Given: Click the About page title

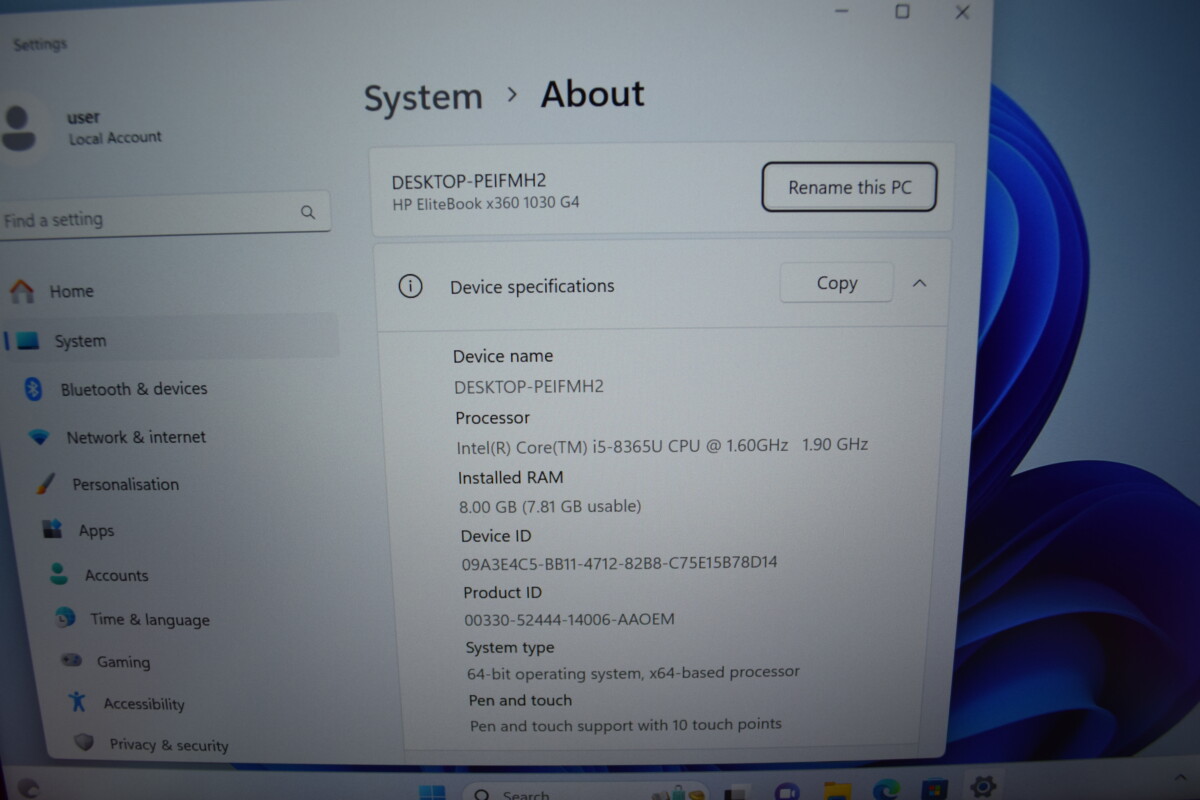Looking at the screenshot, I should click(x=593, y=95).
